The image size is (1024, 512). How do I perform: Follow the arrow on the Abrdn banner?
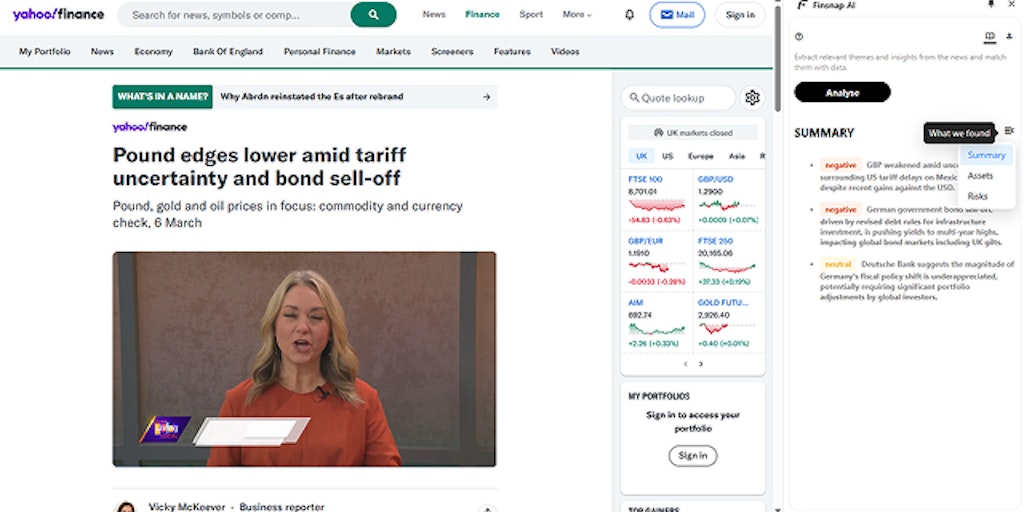(x=486, y=97)
